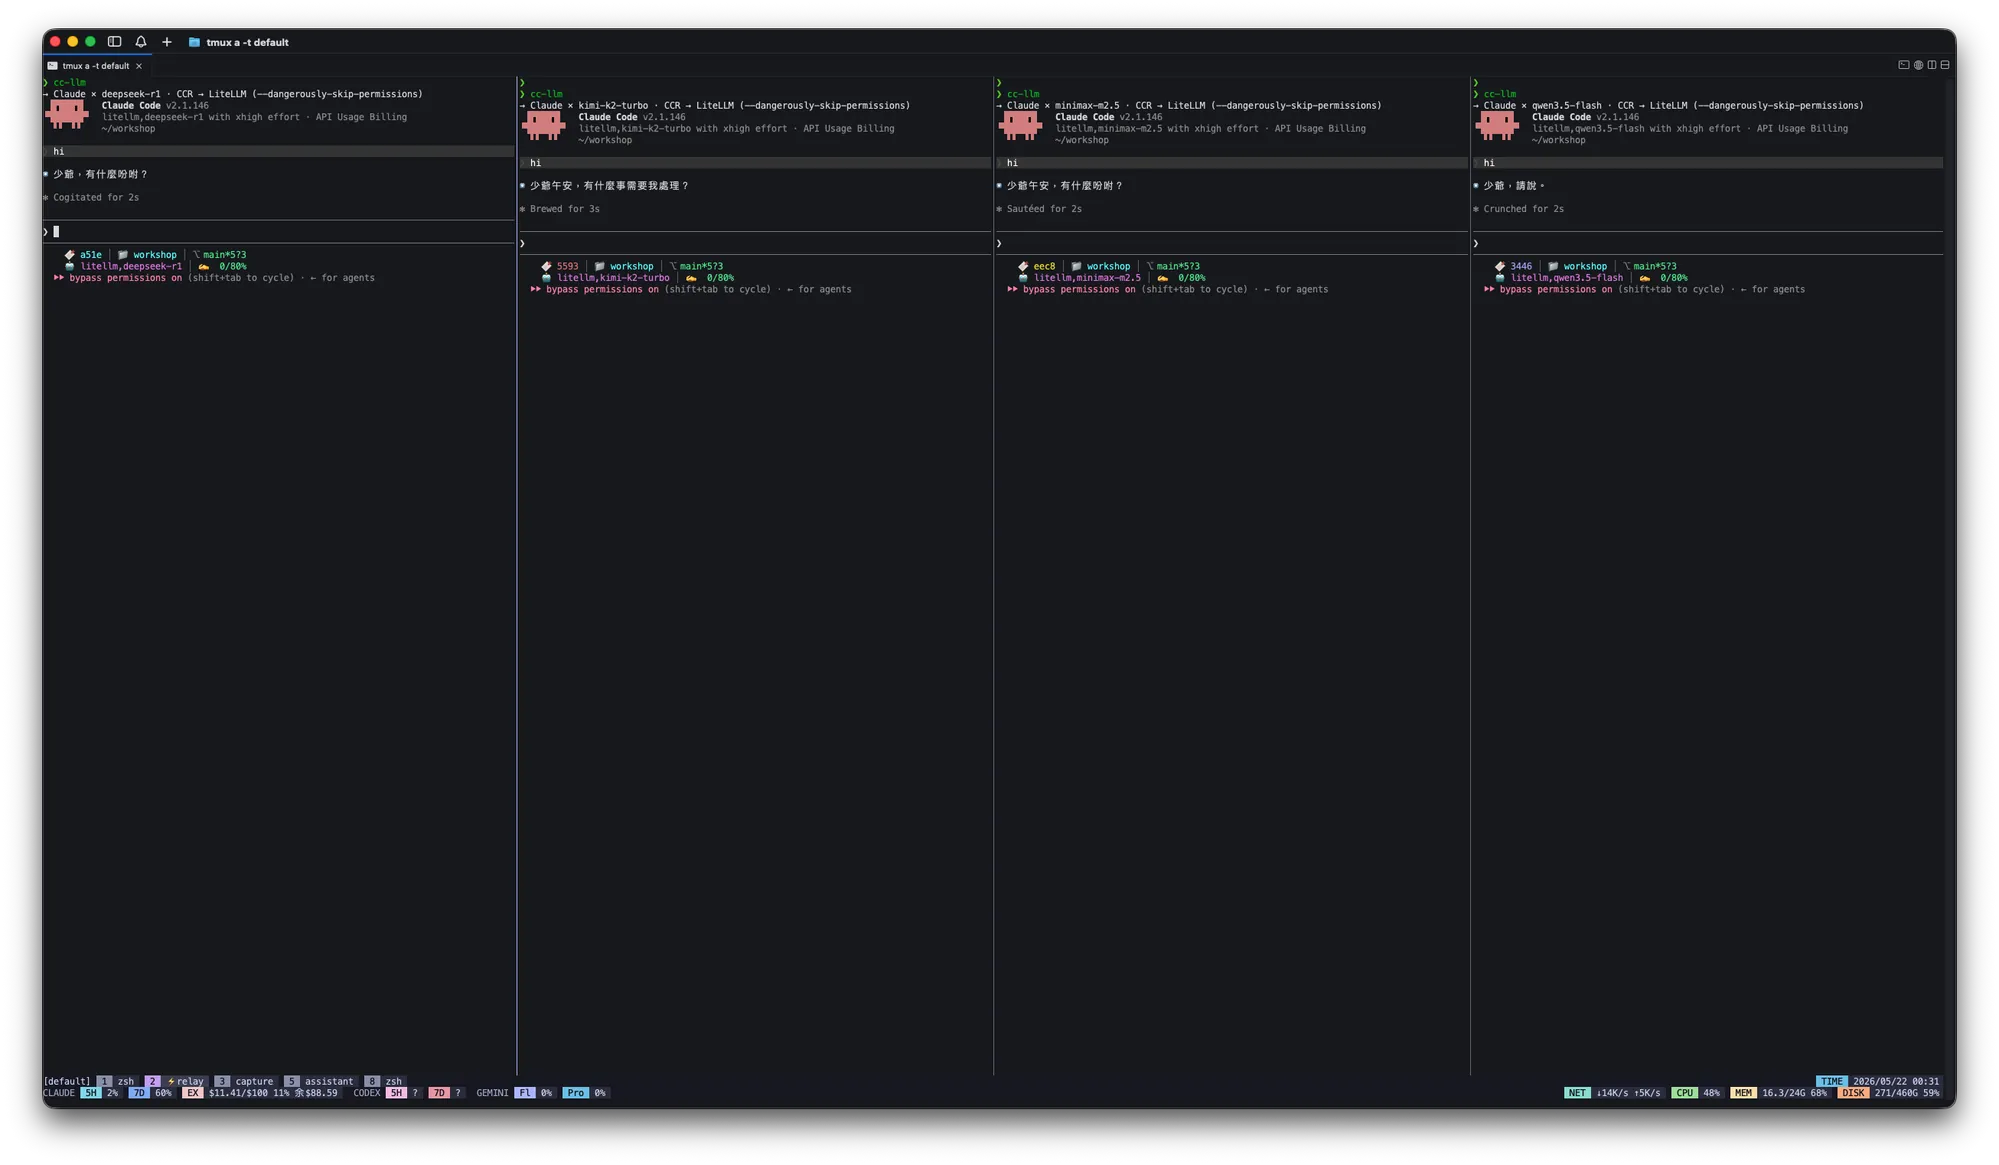1999x1165 pixels.
Task: Add a new tab with plus icon
Action: click(x=167, y=42)
